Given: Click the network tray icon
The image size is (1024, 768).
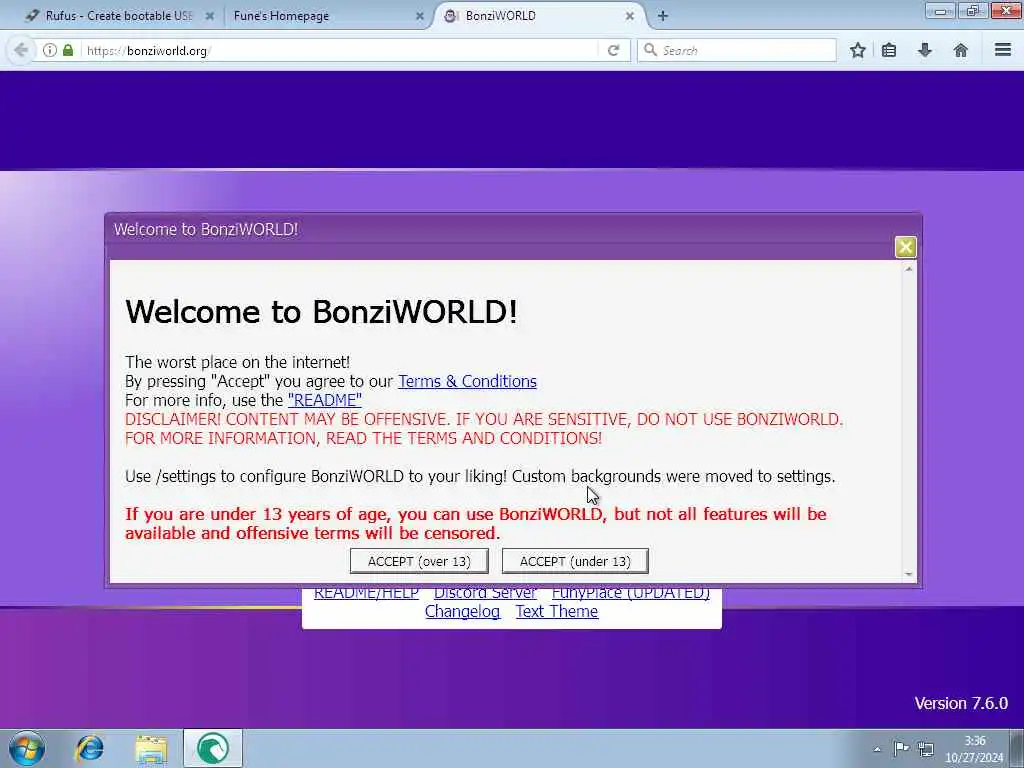Looking at the screenshot, I should pyautogui.click(x=926, y=749).
